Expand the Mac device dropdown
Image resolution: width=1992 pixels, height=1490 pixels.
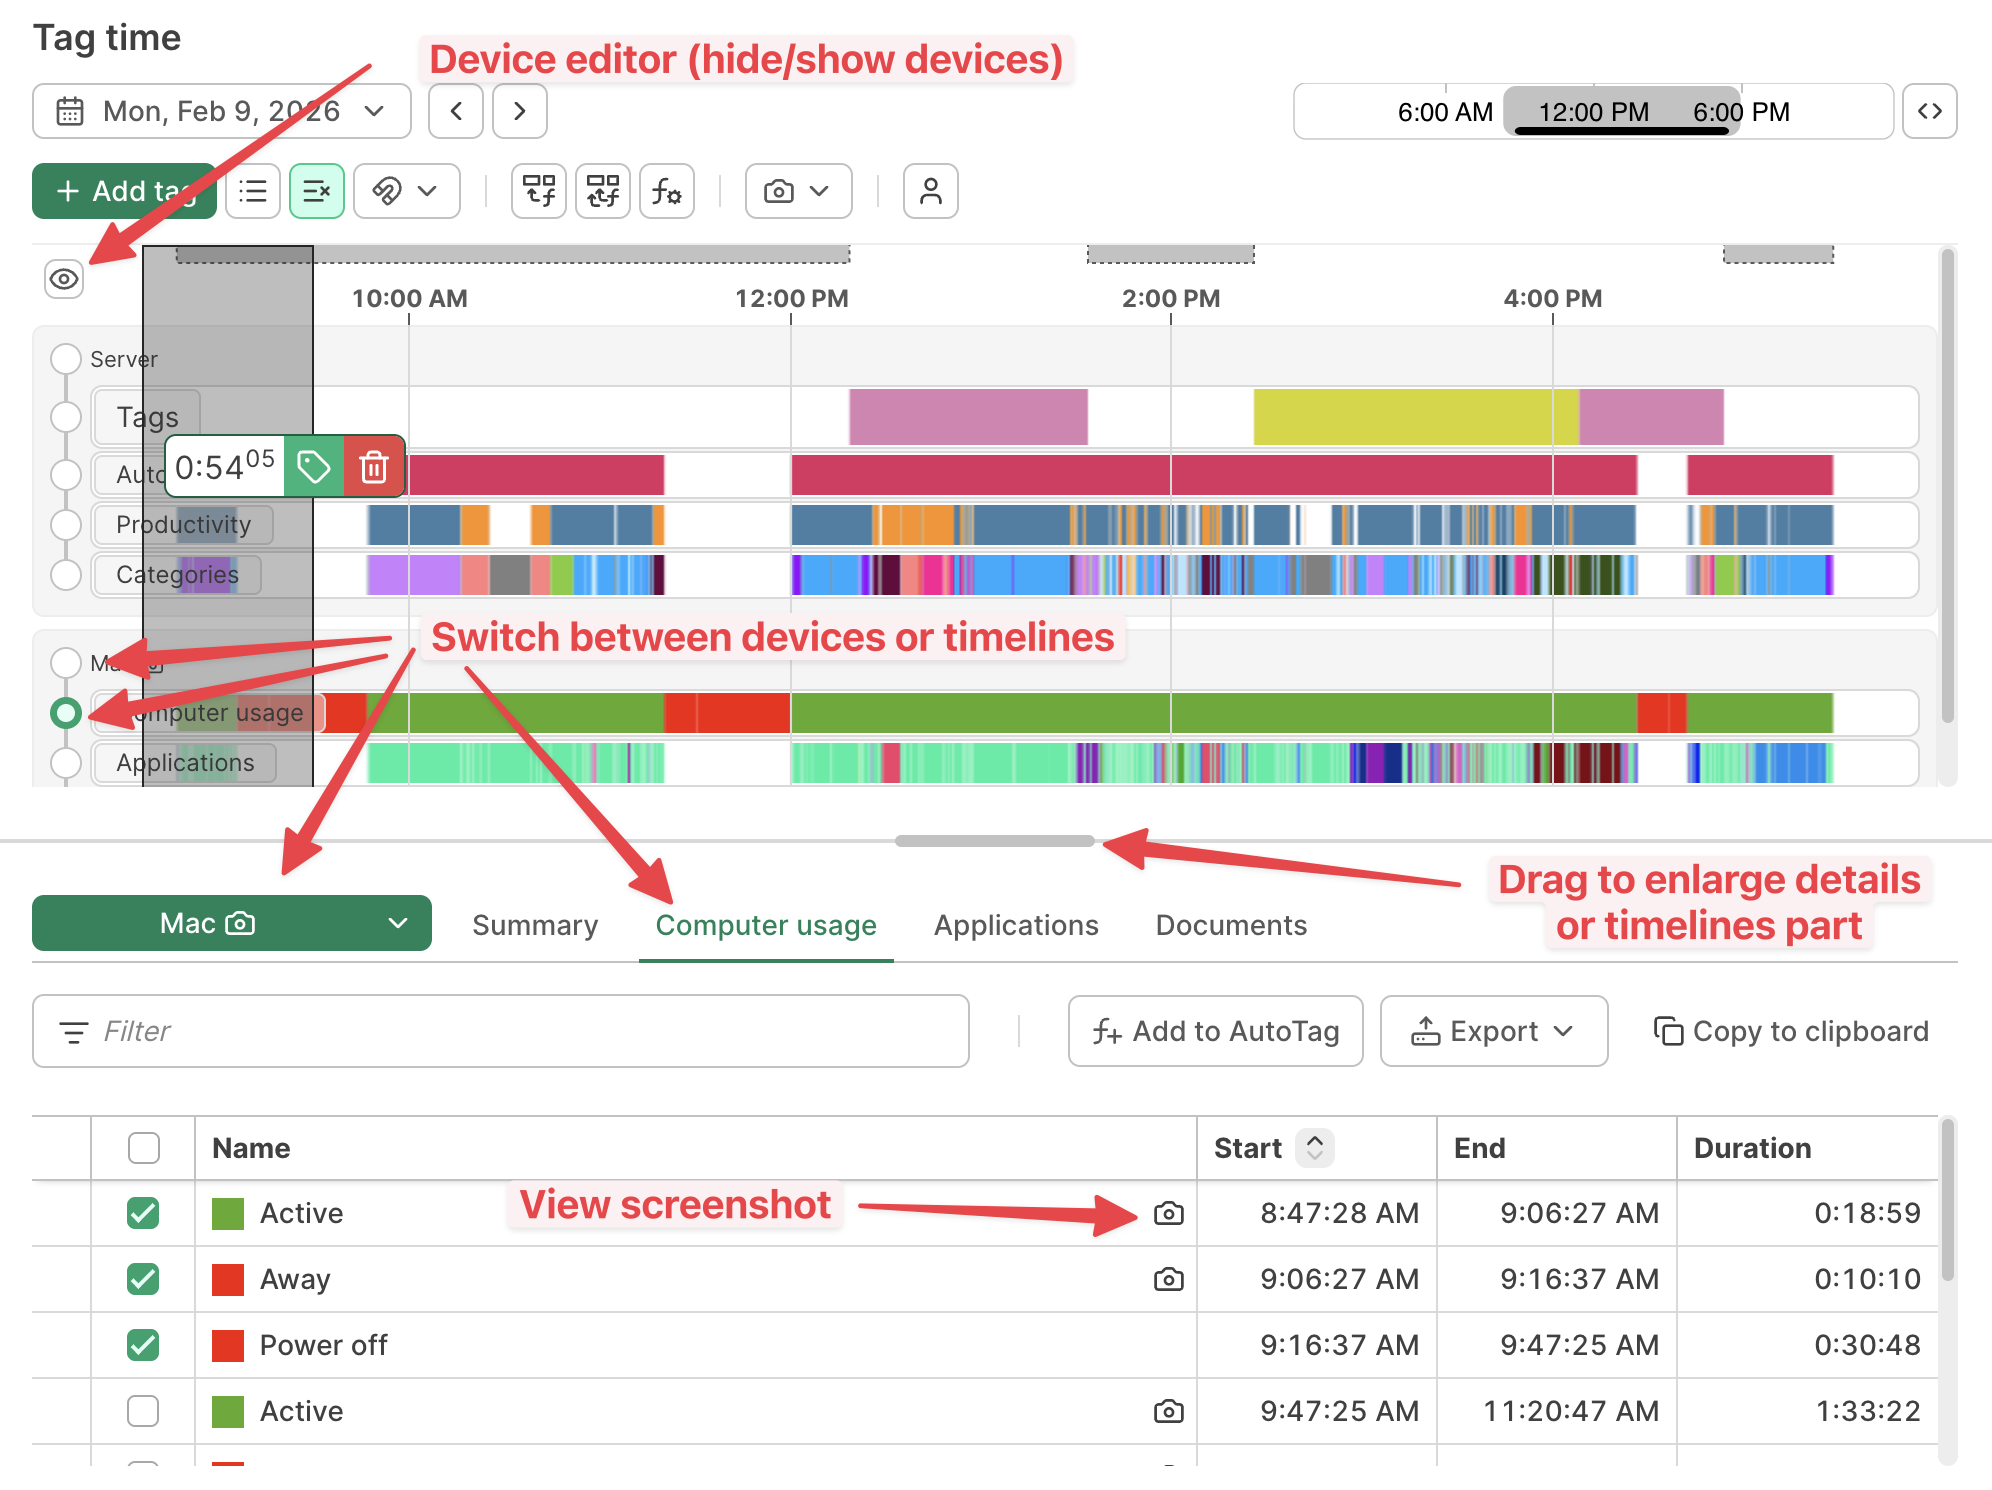click(232, 923)
